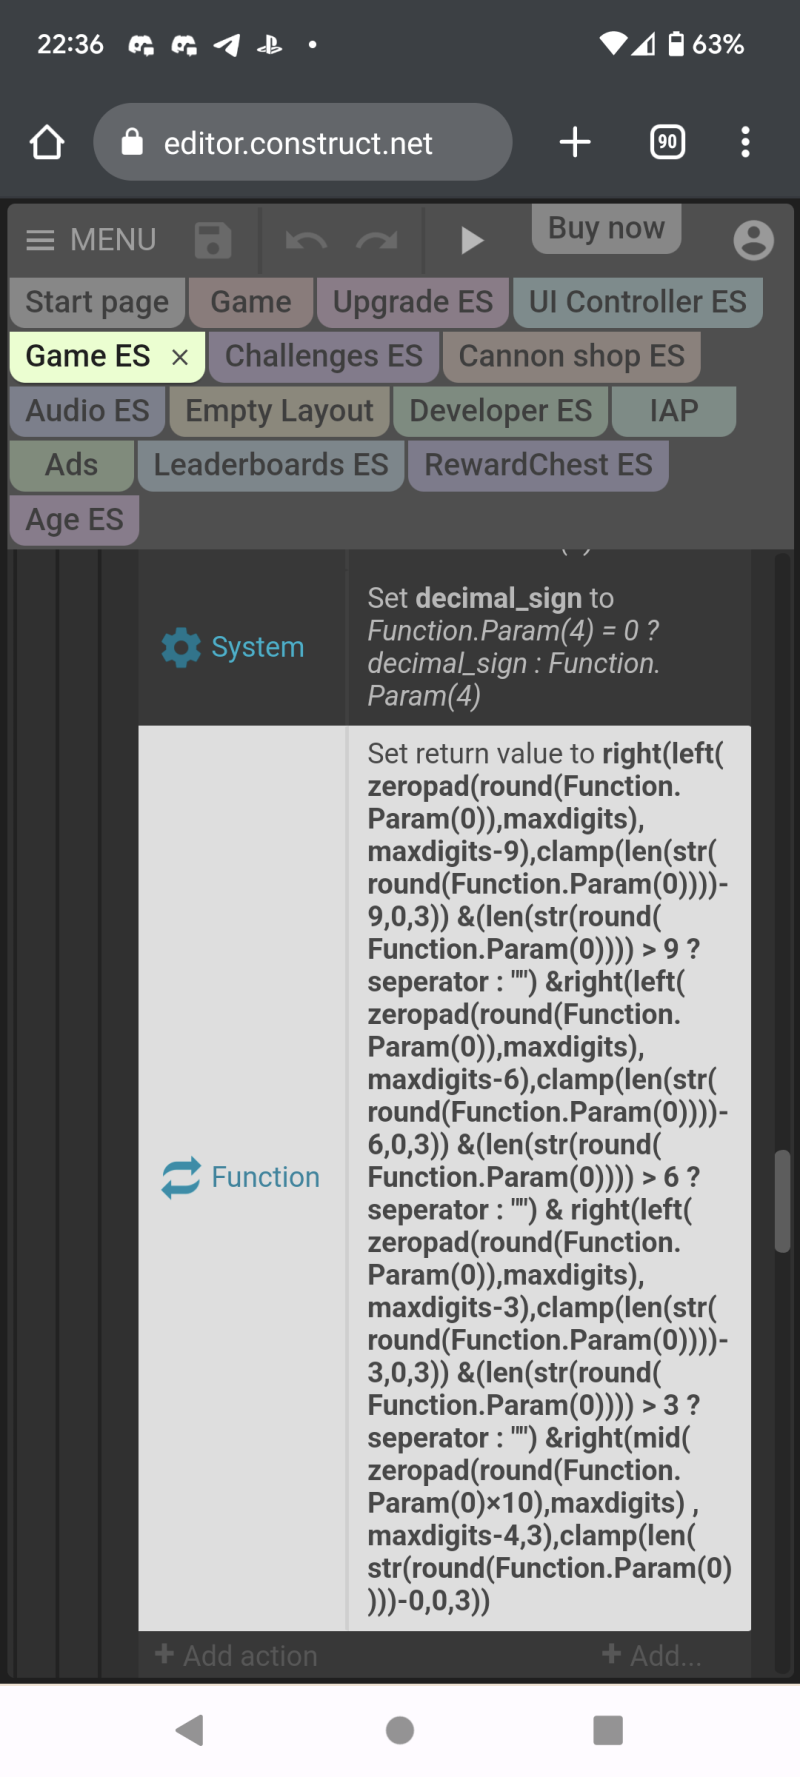This screenshot has width=800, height=1777.
Task: Switch to the Cannon shop ES tab
Action: (571, 356)
